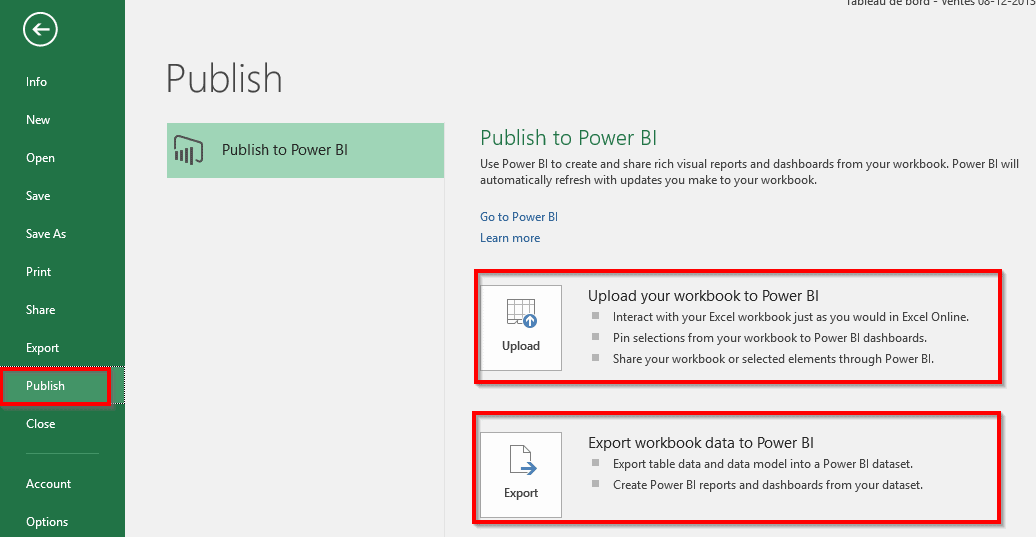Screen dimensions: 1036x537
Task: Select the highlighted Publish menu item
Action: [46, 386]
